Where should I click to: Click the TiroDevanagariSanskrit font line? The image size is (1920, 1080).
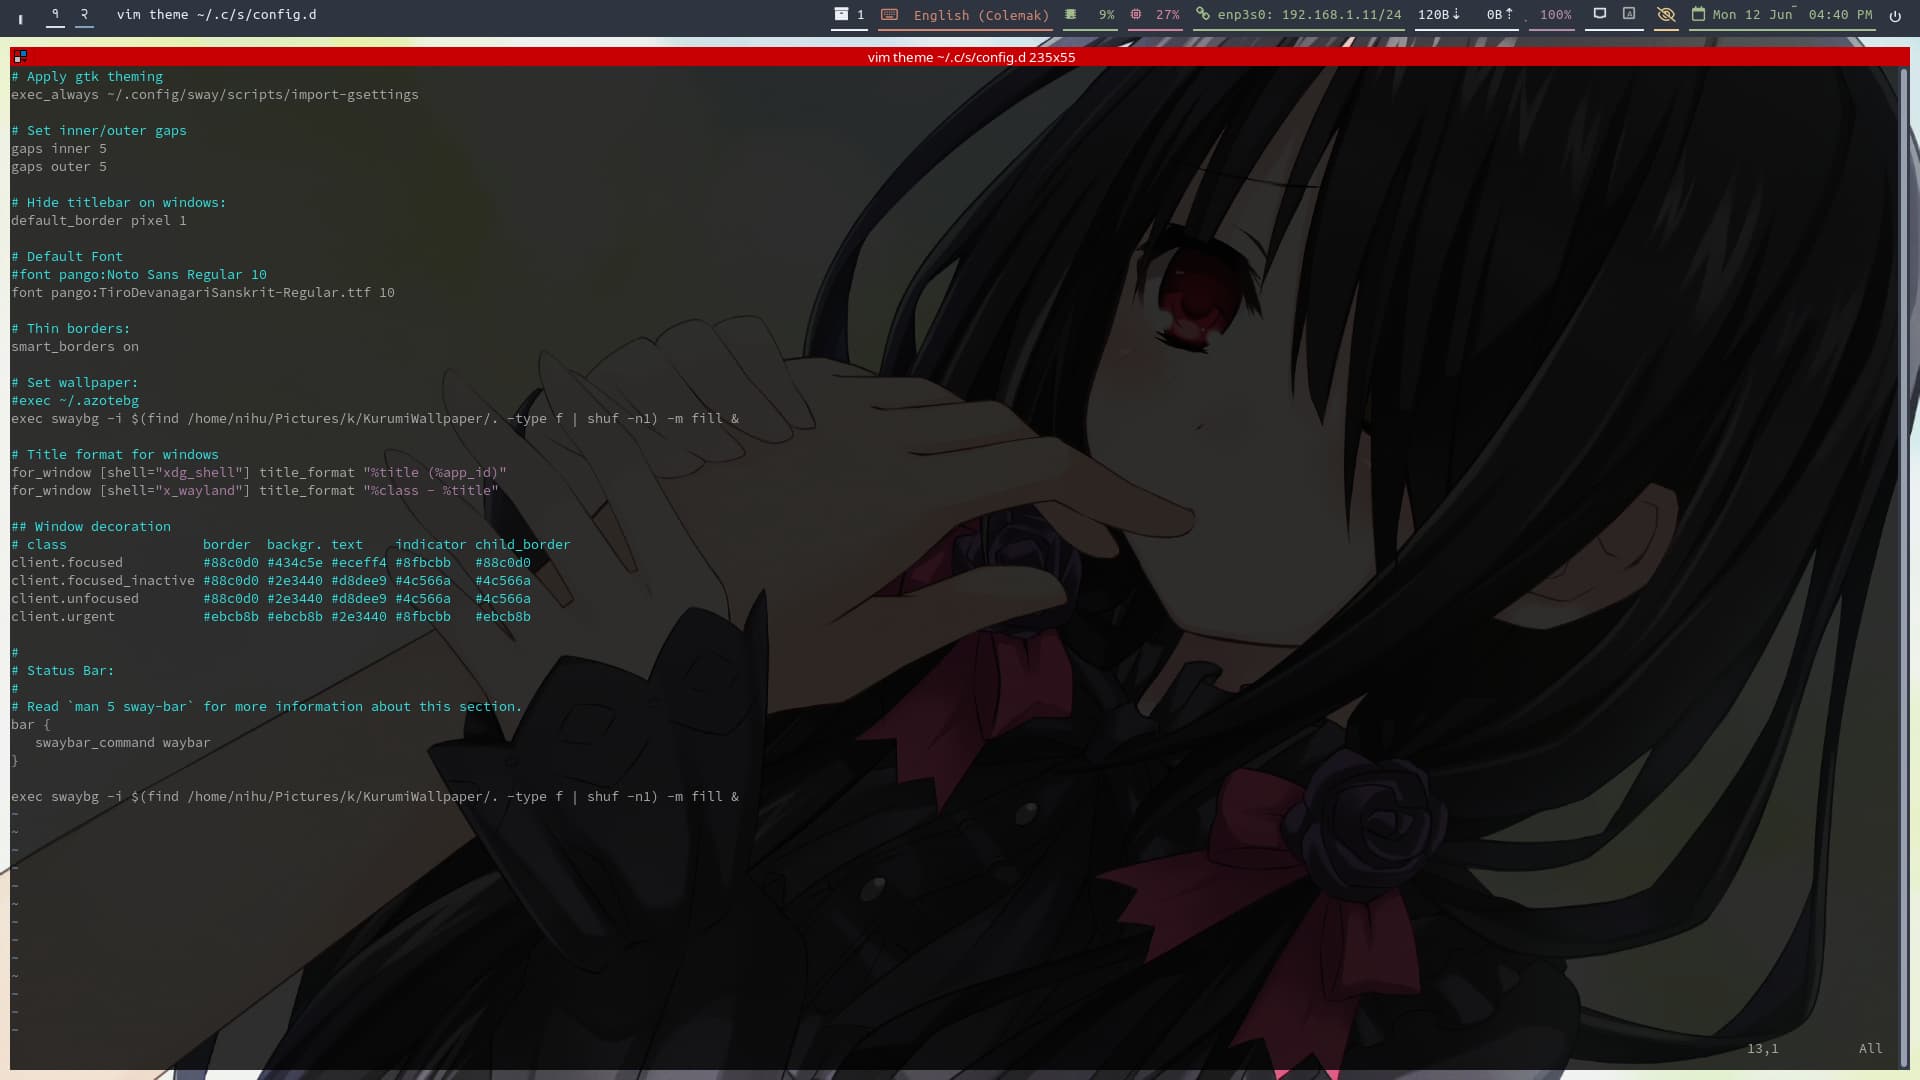point(203,293)
